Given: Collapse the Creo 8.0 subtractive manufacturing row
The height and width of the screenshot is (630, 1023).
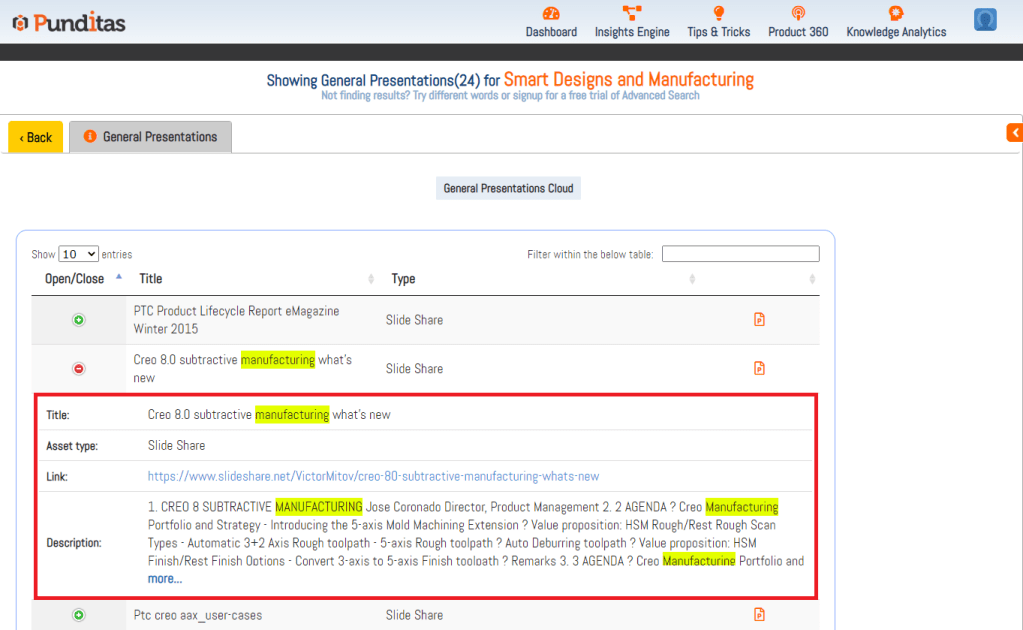Looking at the screenshot, I should pyautogui.click(x=79, y=369).
